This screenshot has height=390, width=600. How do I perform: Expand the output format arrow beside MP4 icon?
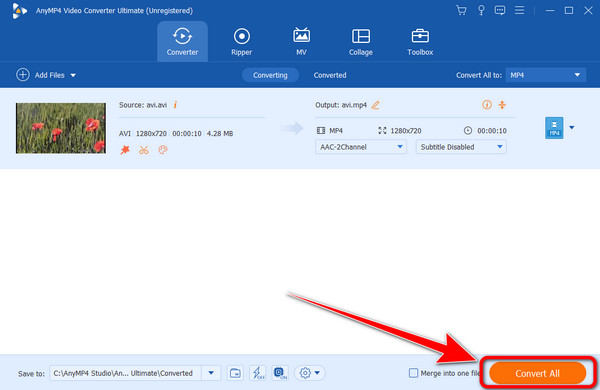point(572,127)
